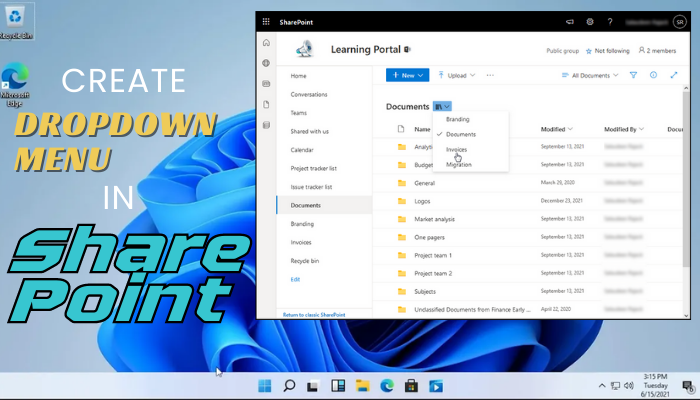Click the home icon in left rail

point(265,43)
